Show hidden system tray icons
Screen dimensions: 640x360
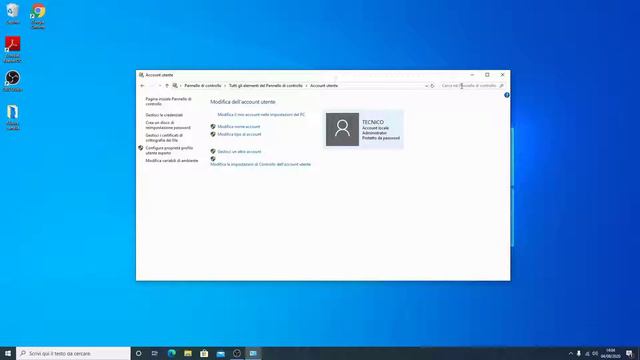click(x=571, y=353)
